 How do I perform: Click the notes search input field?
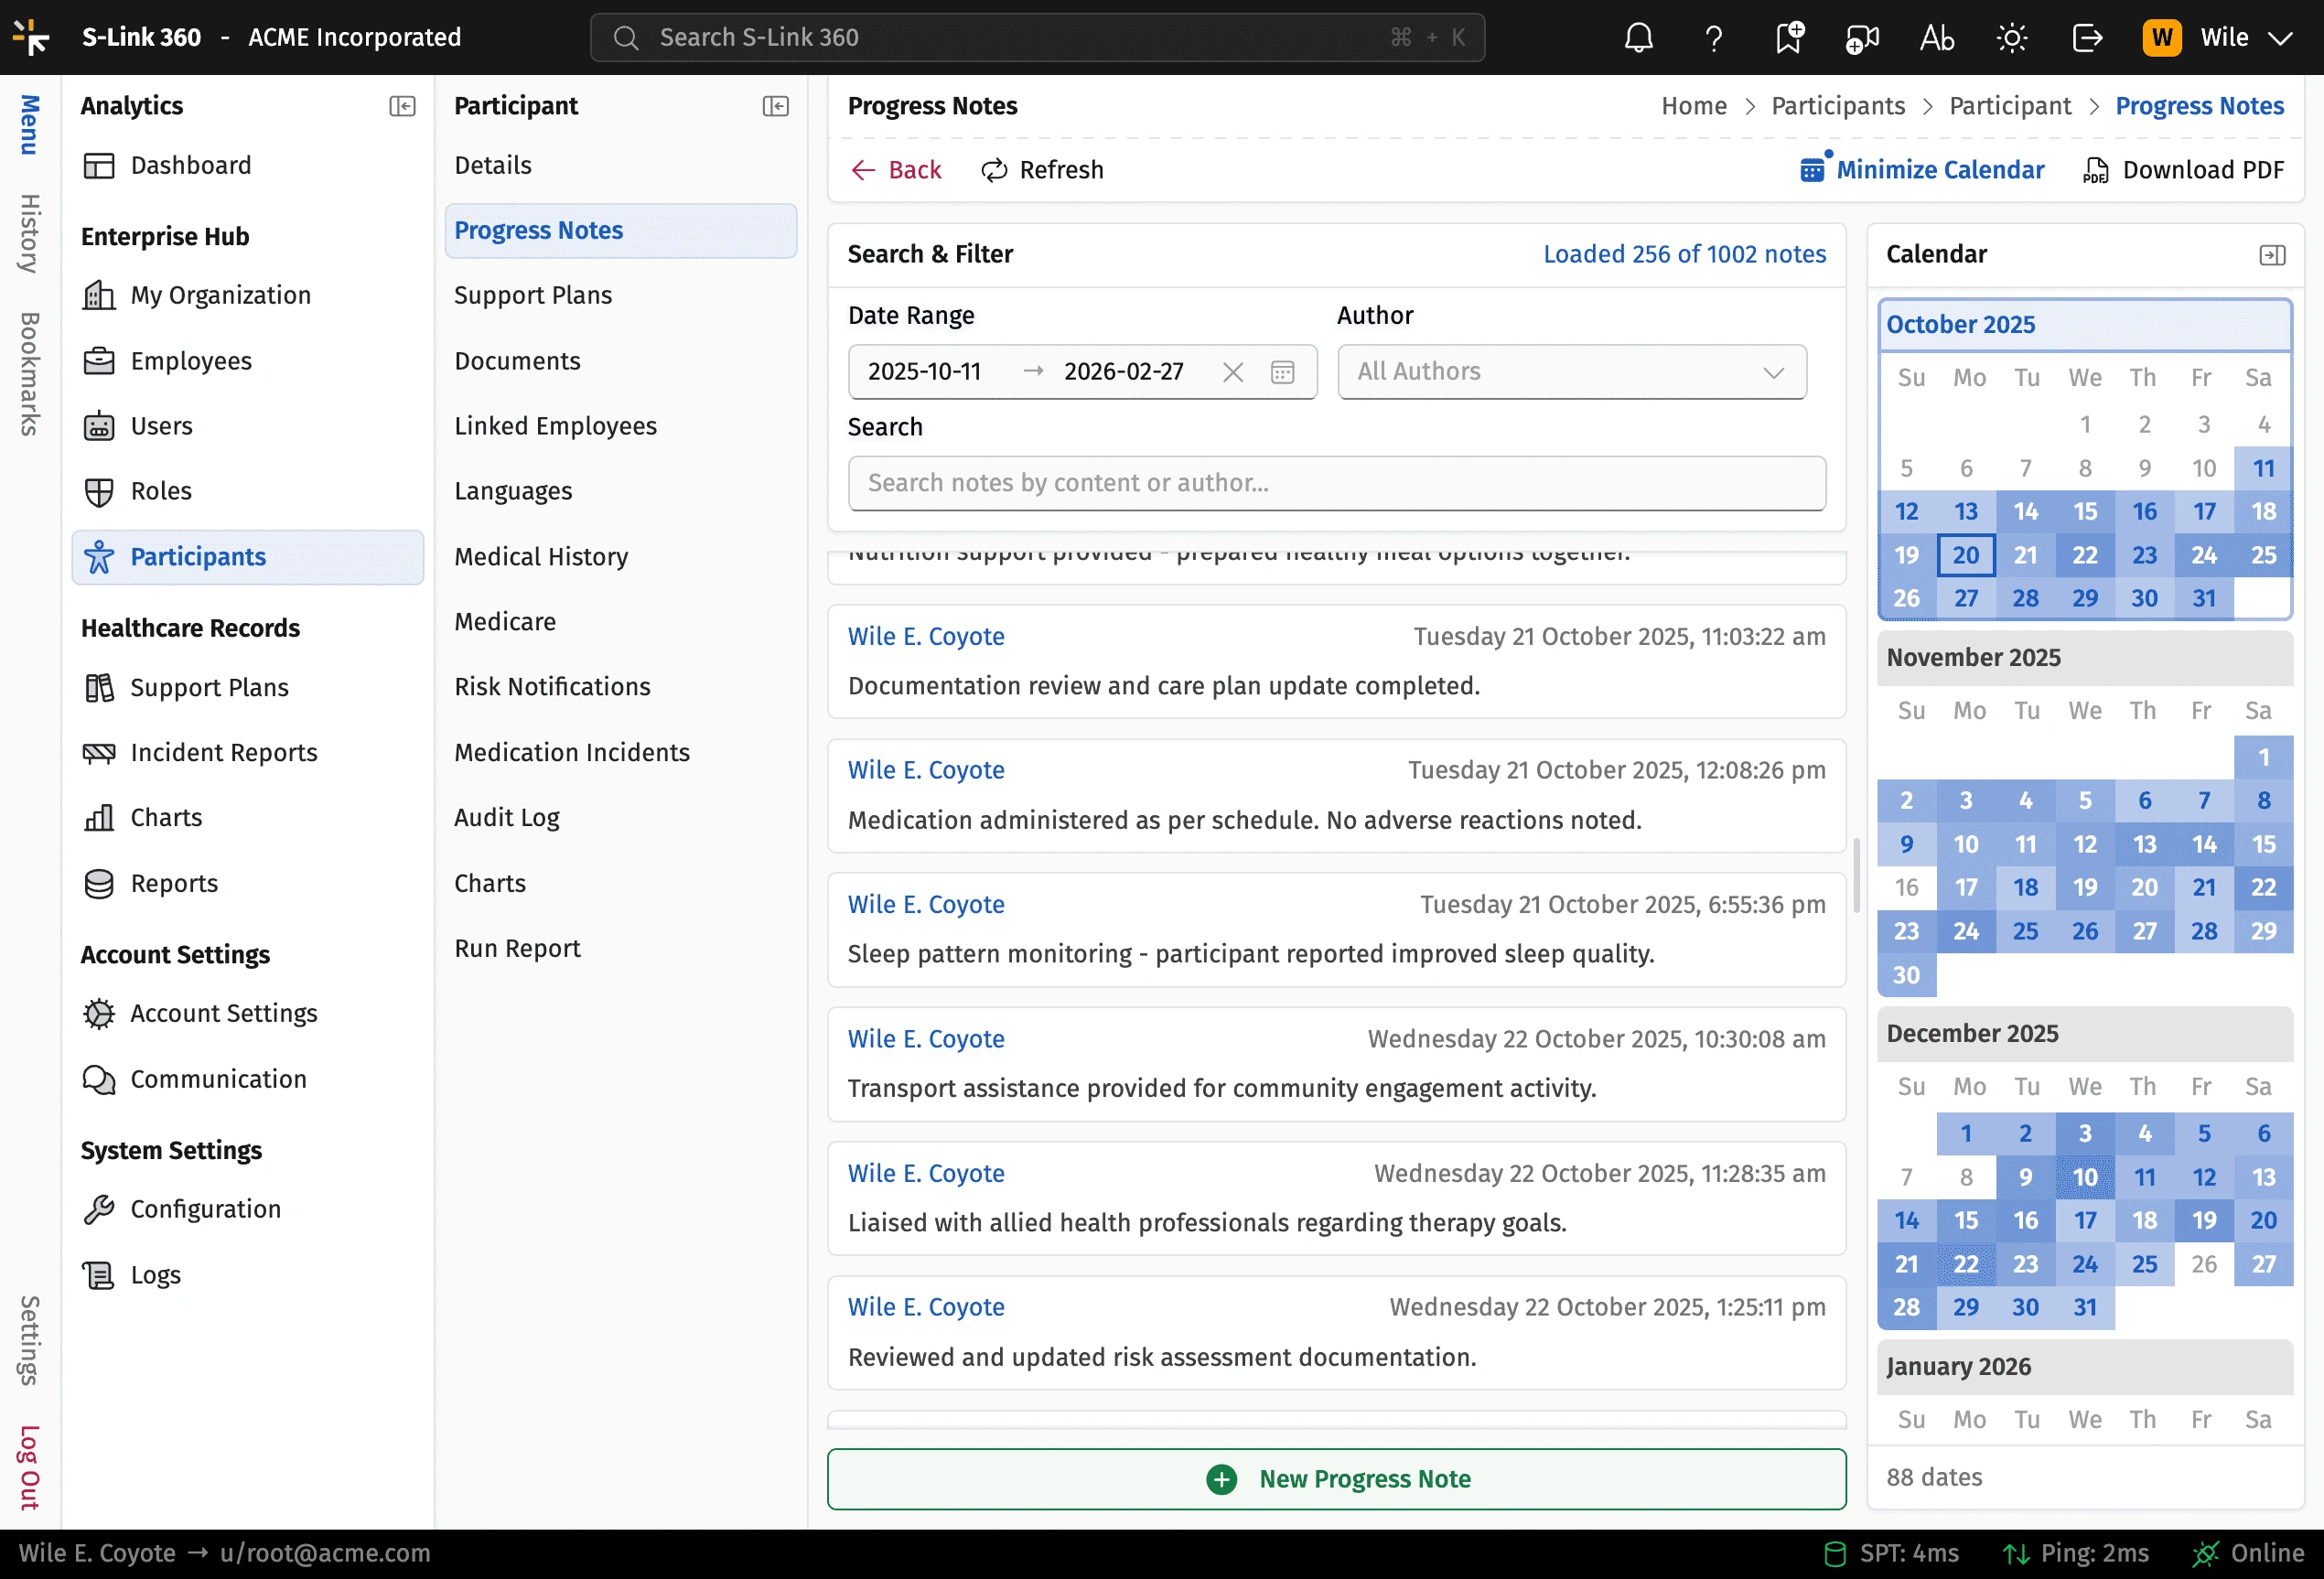tap(1336, 483)
